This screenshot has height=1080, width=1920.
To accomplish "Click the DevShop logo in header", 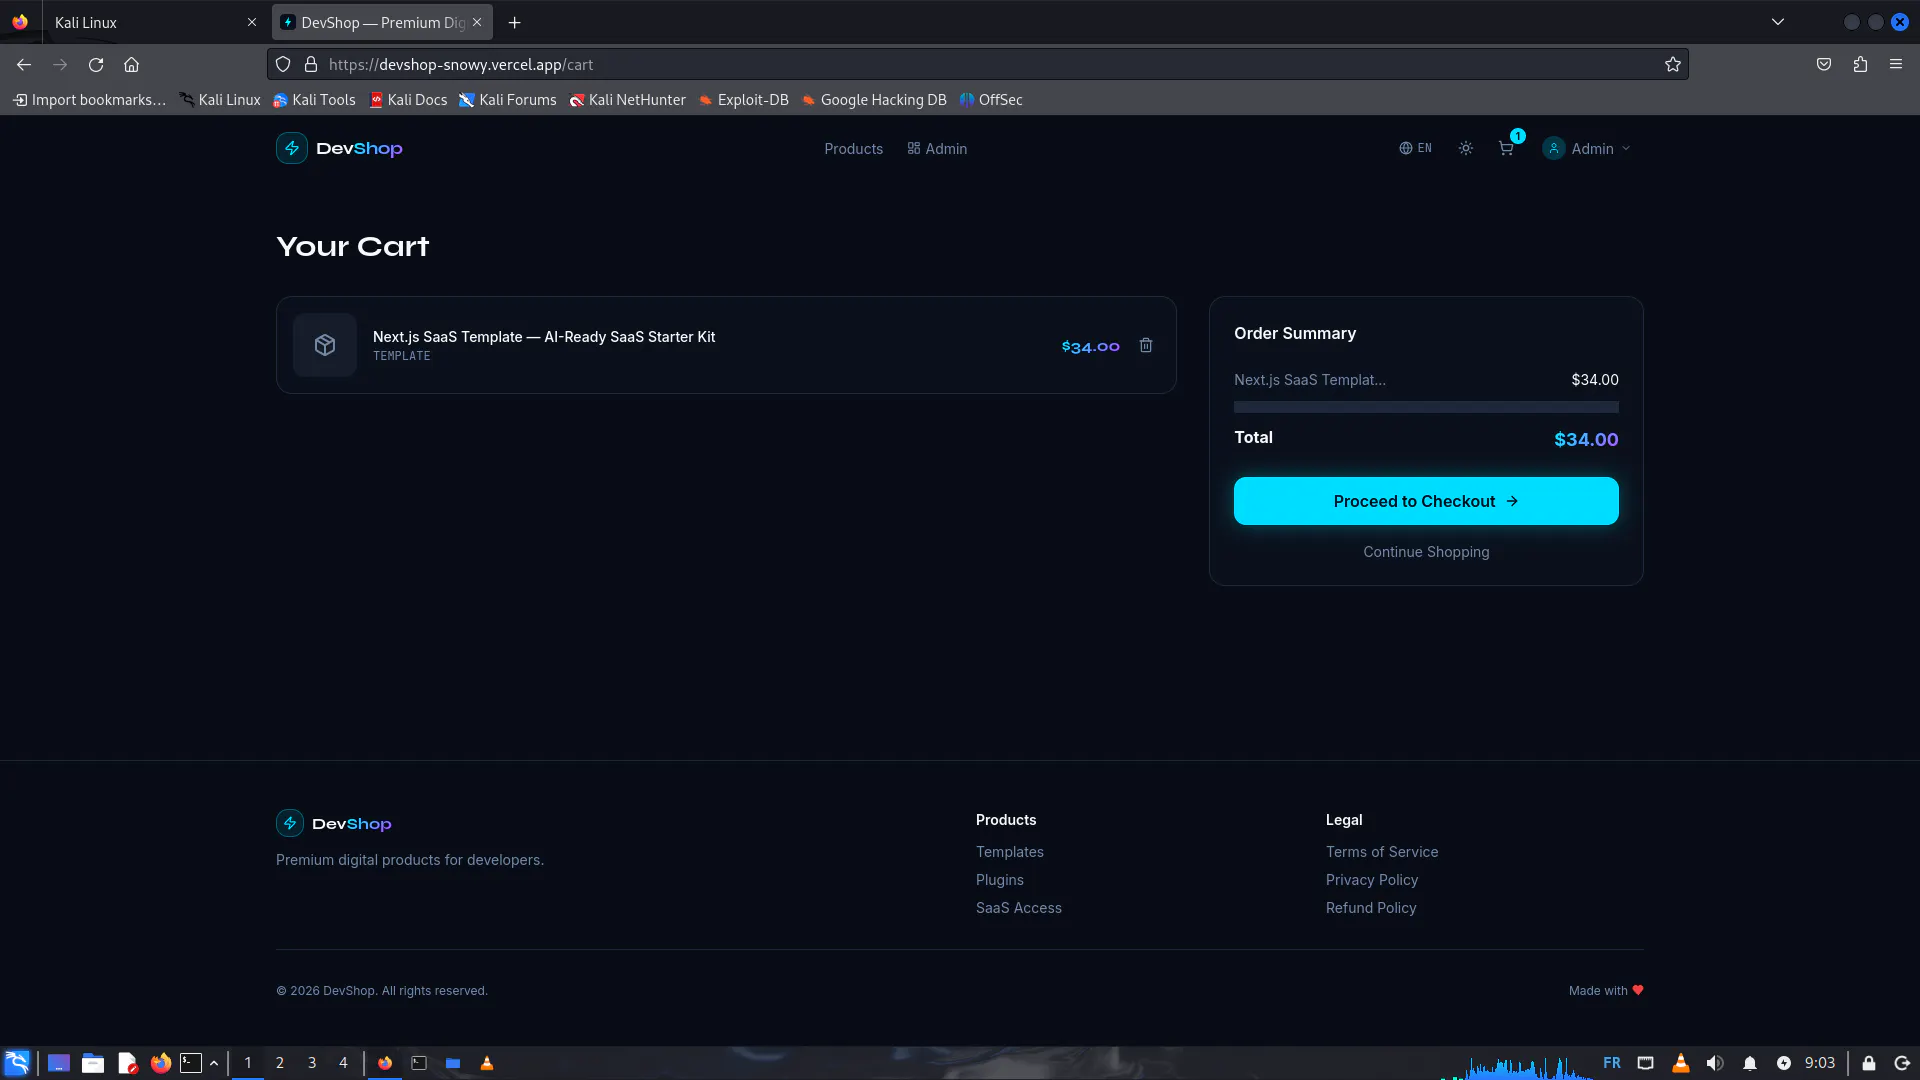I will click(339, 148).
